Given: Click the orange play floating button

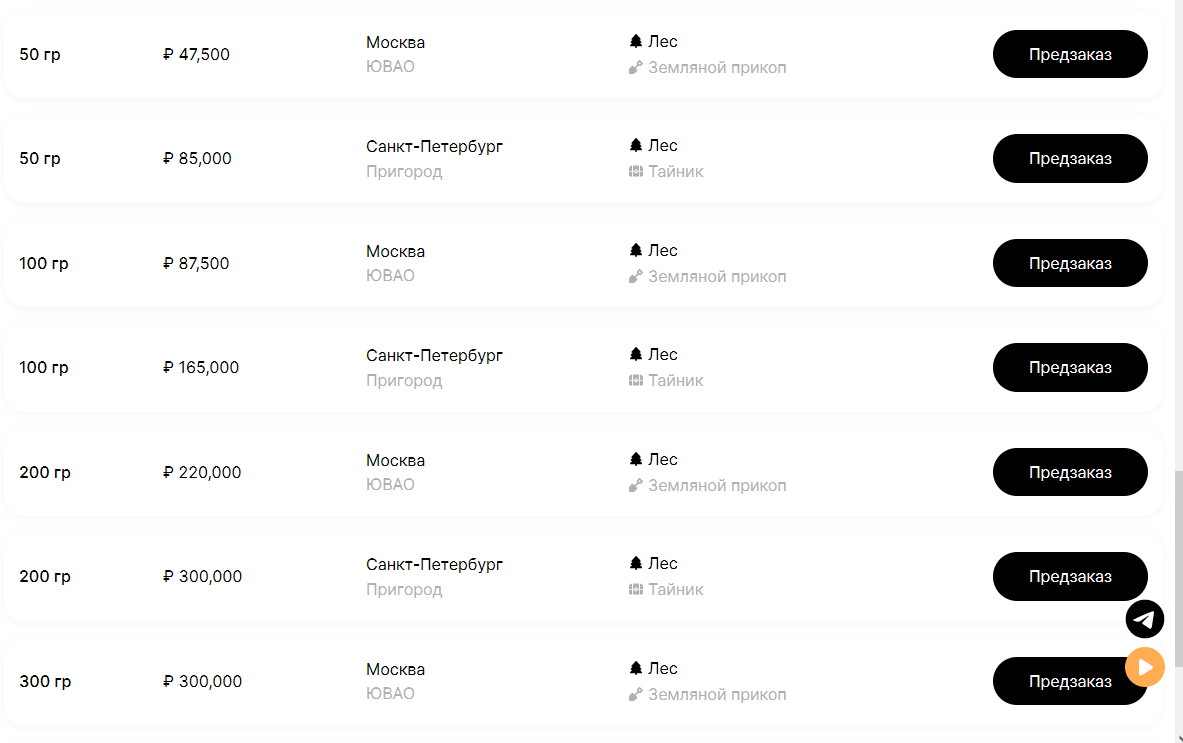Looking at the screenshot, I should pyautogui.click(x=1144, y=667).
